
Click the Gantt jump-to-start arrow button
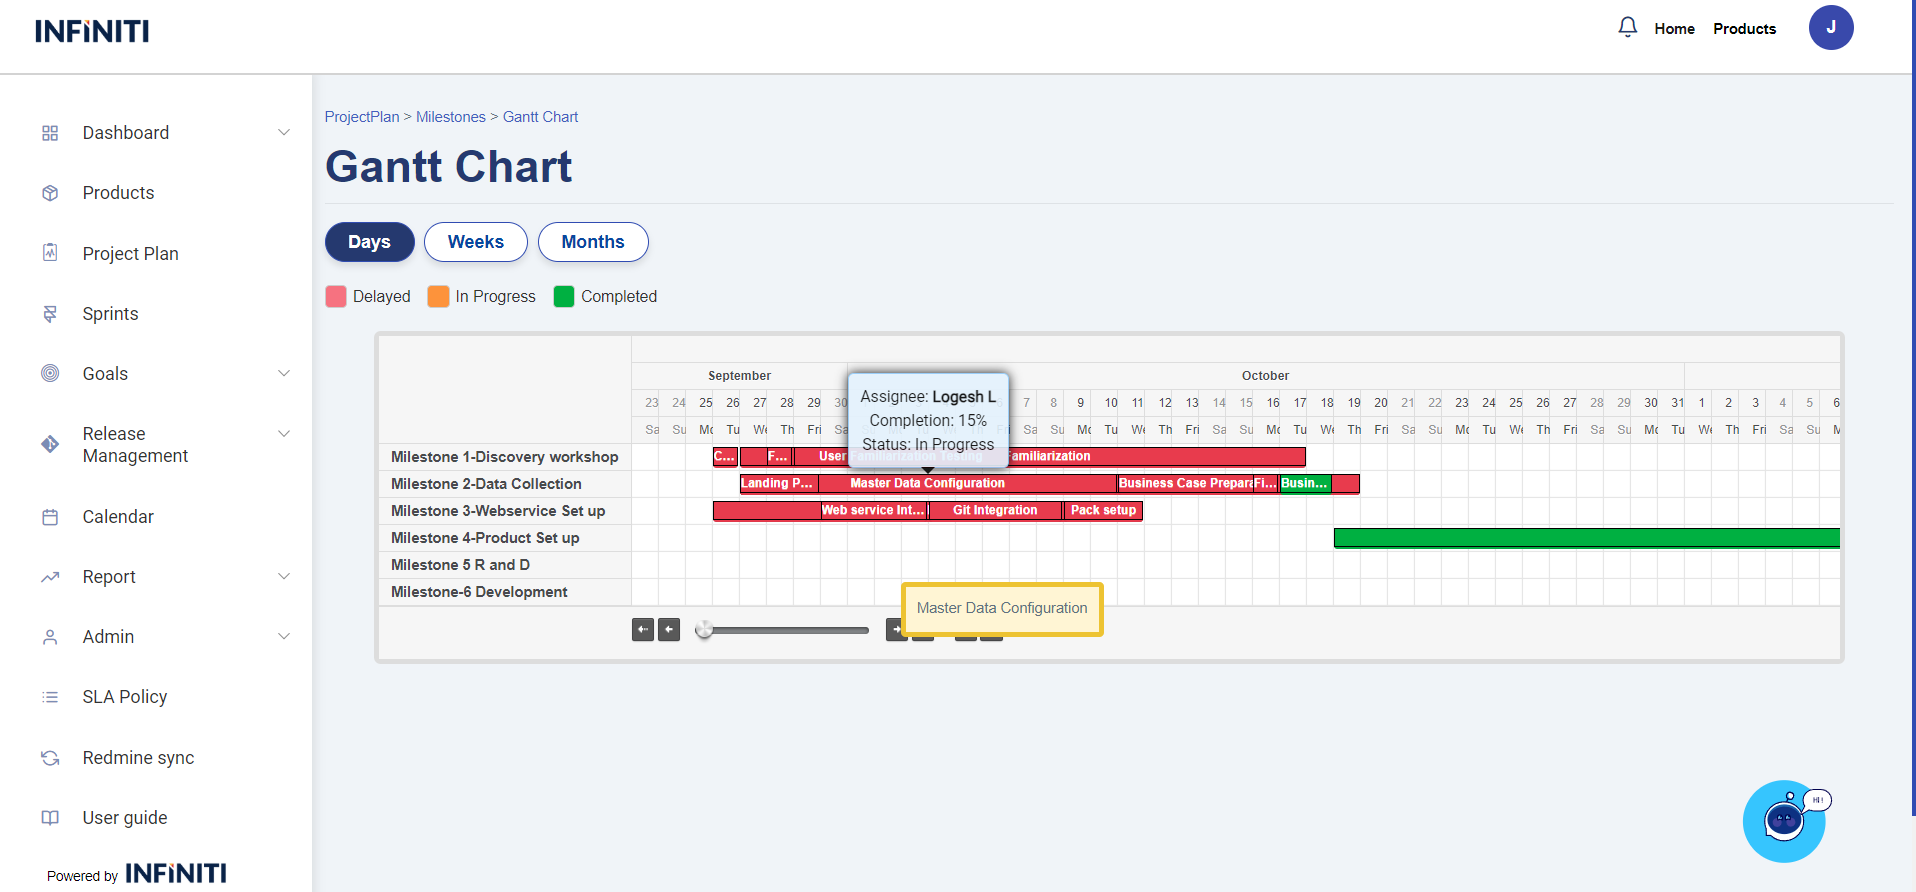(x=643, y=630)
